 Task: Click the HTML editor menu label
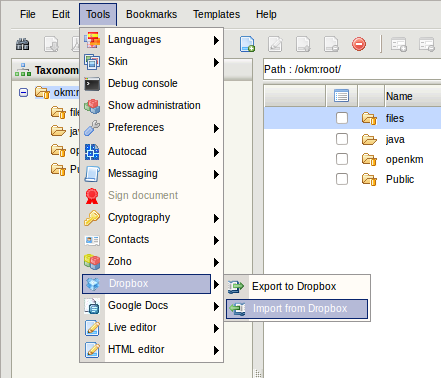(x=136, y=349)
